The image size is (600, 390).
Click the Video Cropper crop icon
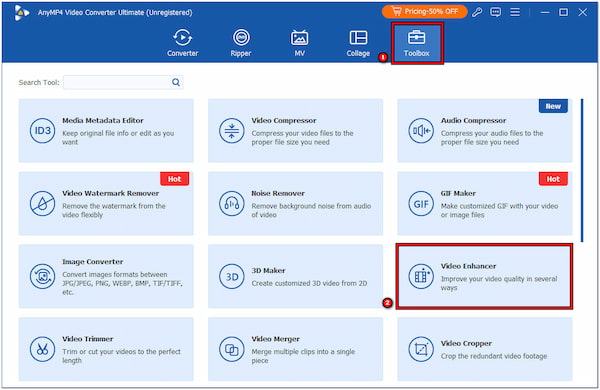click(x=421, y=349)
